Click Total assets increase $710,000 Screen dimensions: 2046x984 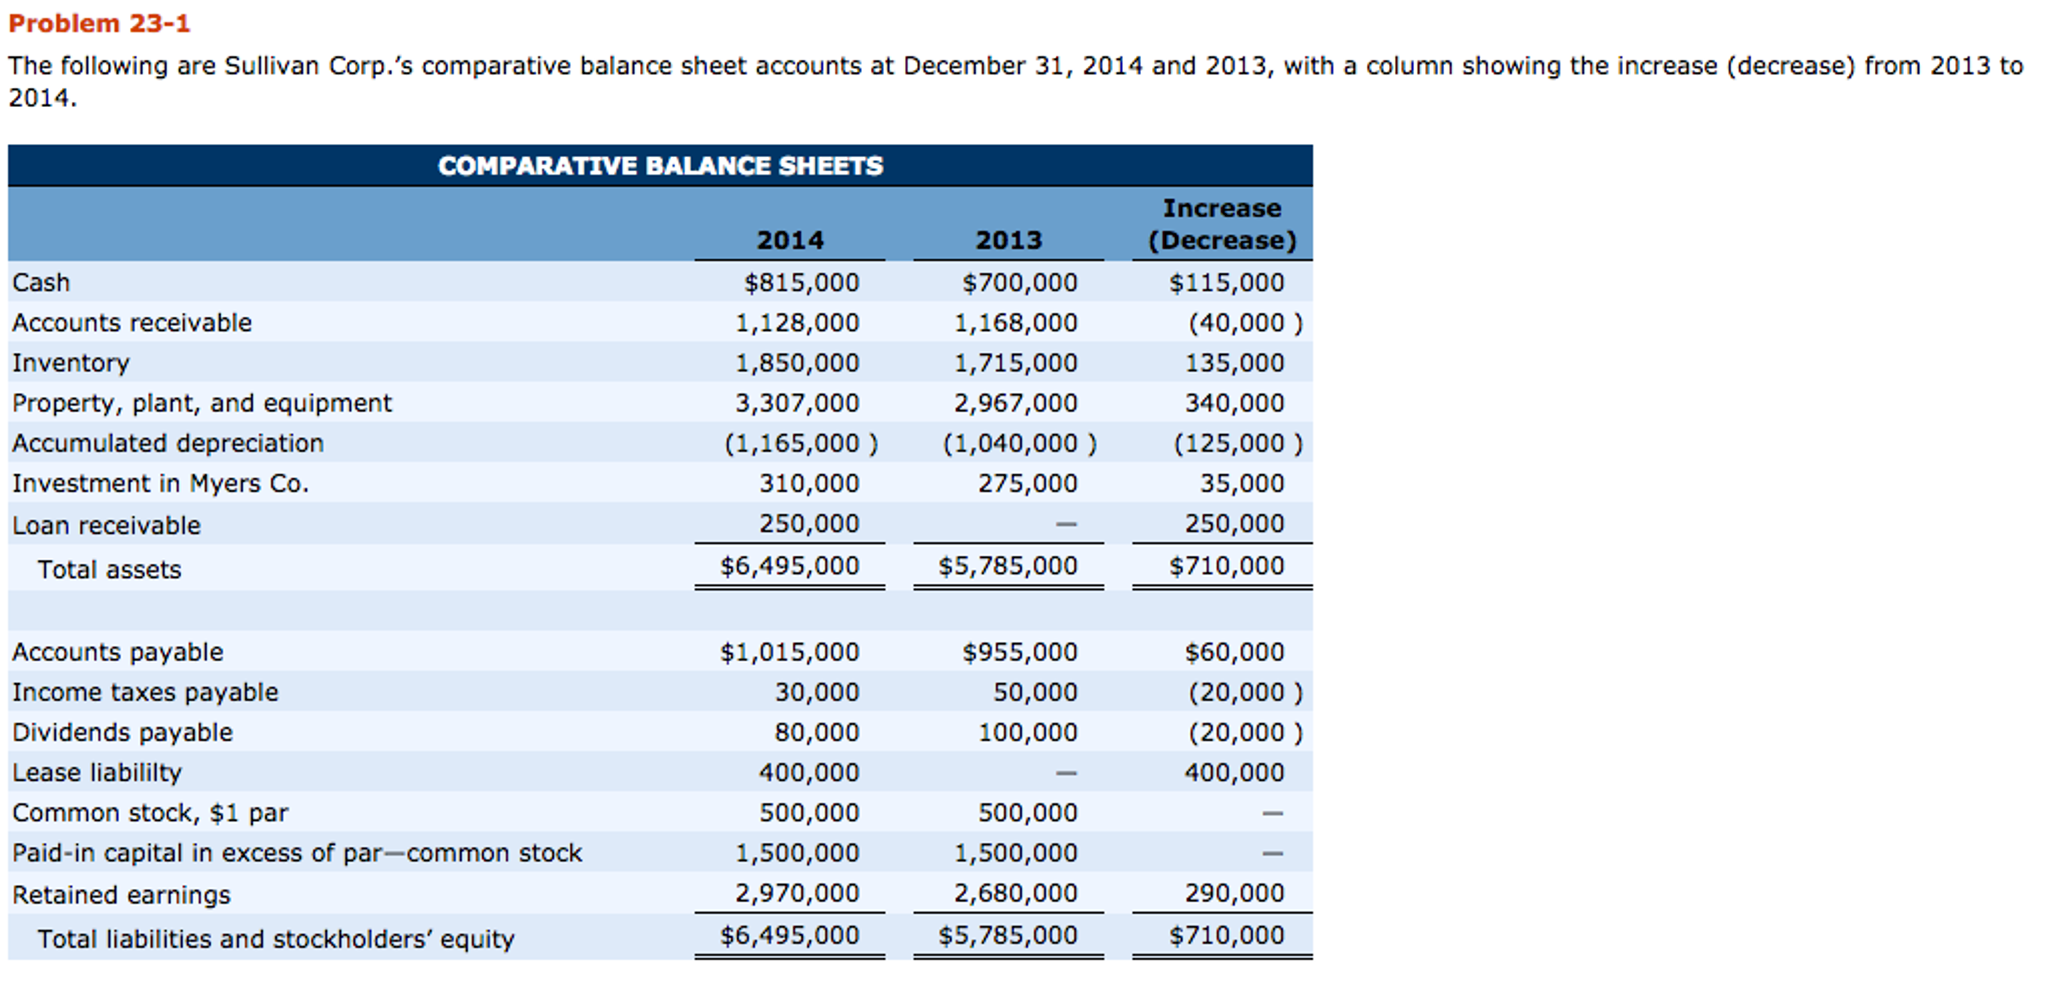pos(1227,566)
